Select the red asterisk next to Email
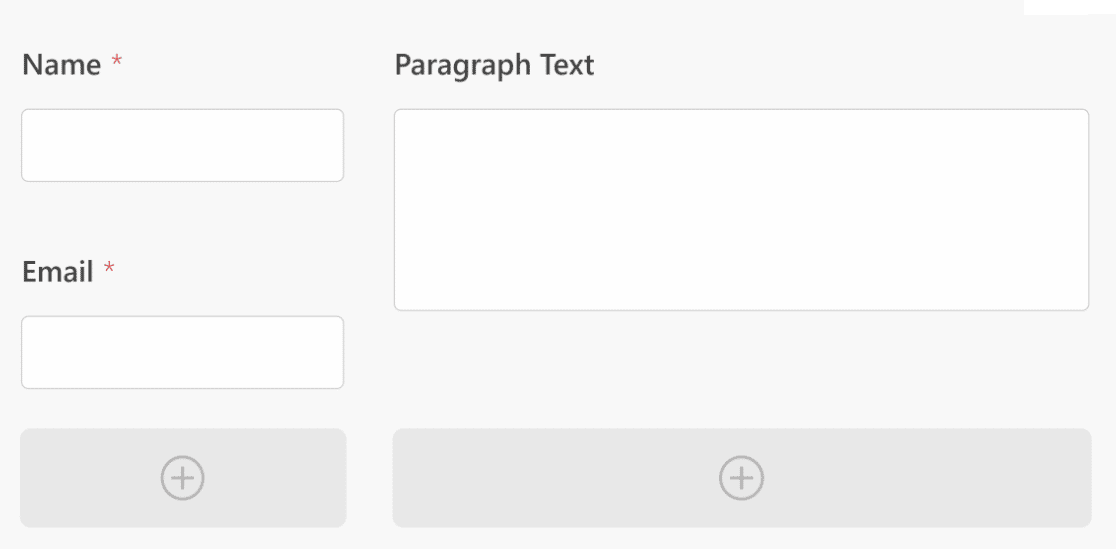Image resolution: width=1116 pixels, height=549 pixels. pyautogui.click(x=109, y=269)
